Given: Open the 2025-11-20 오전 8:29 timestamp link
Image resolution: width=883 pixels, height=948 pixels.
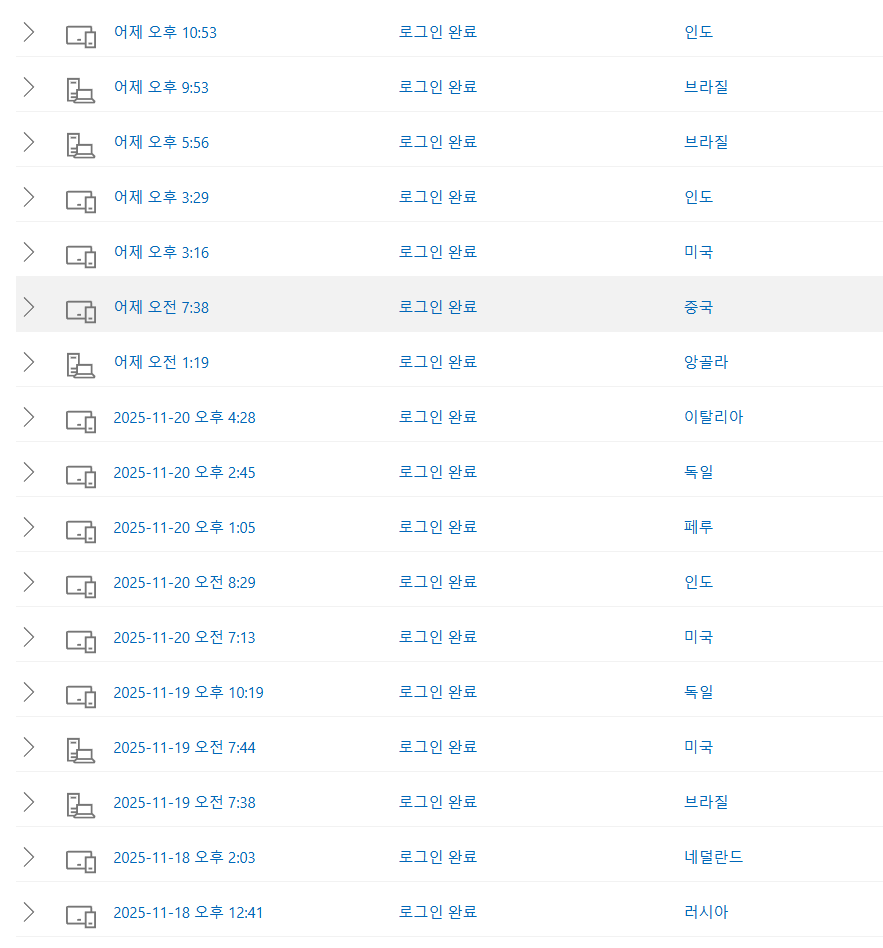Looking at the screenshot, I should pos(184,582).
